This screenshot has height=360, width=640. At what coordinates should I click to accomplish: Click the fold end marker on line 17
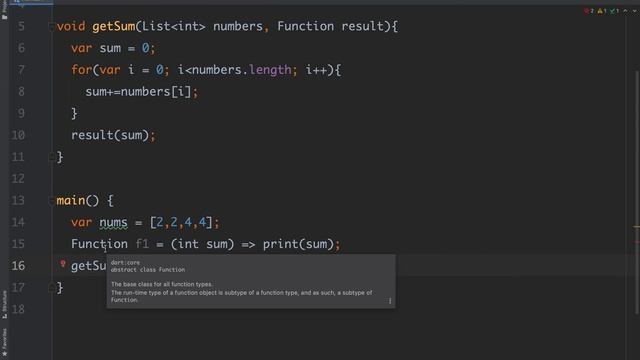coord(51,288)
